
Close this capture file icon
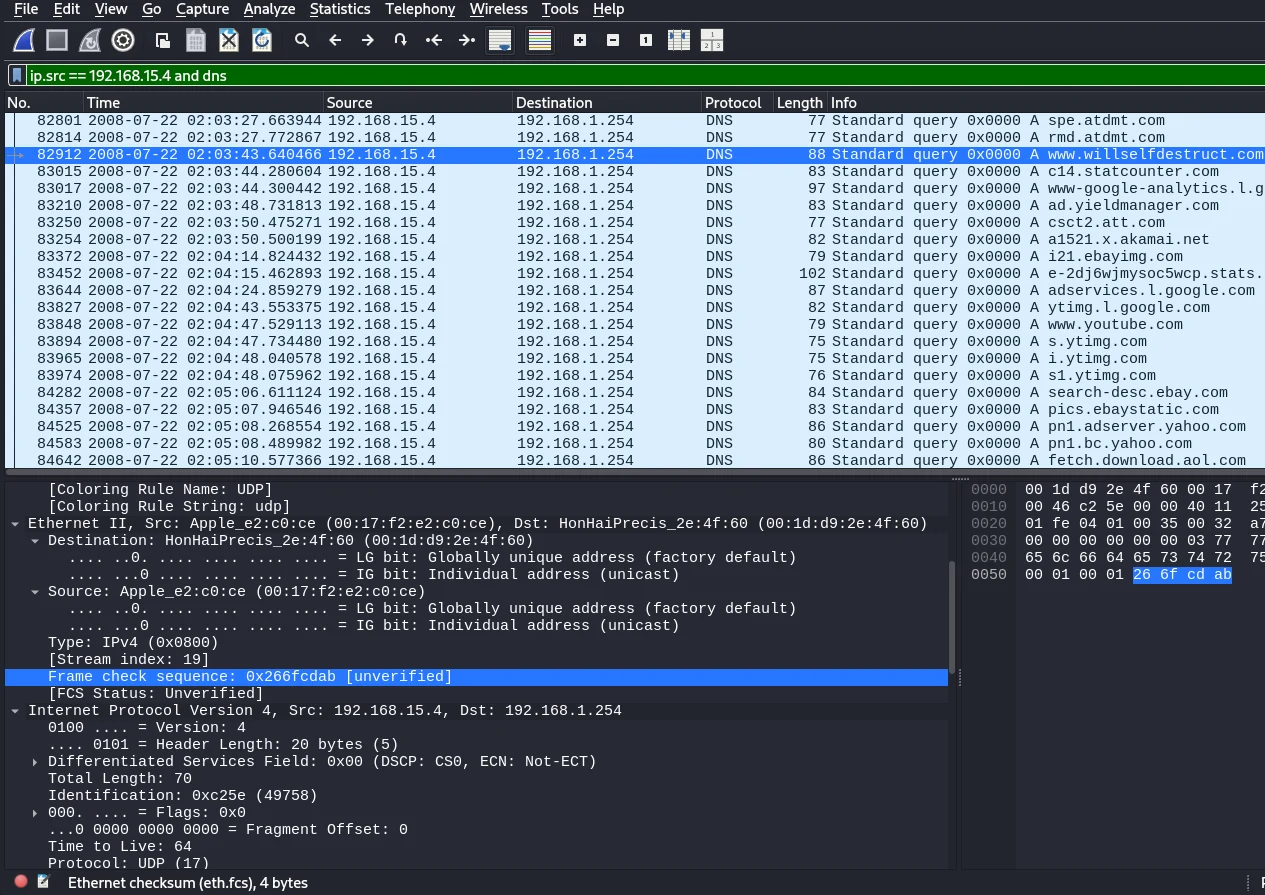point(229,40)
